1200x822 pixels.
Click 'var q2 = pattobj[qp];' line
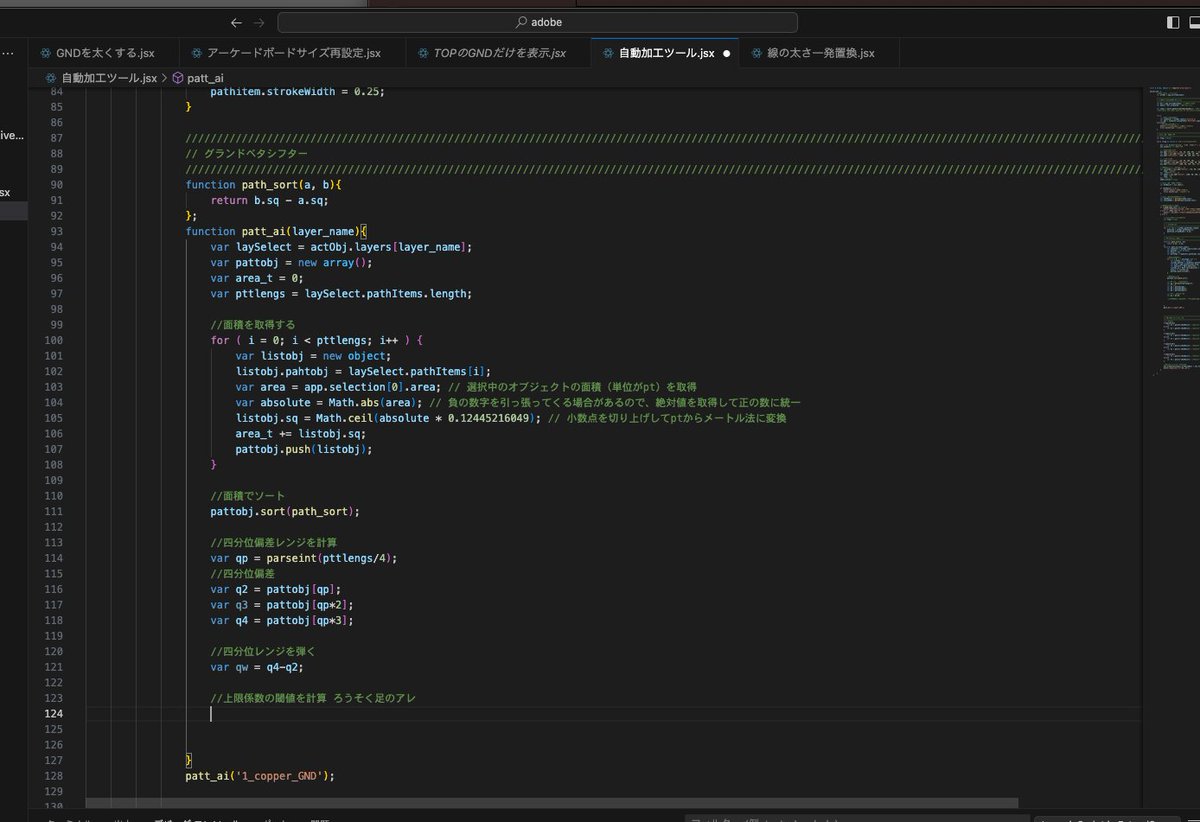275,589
